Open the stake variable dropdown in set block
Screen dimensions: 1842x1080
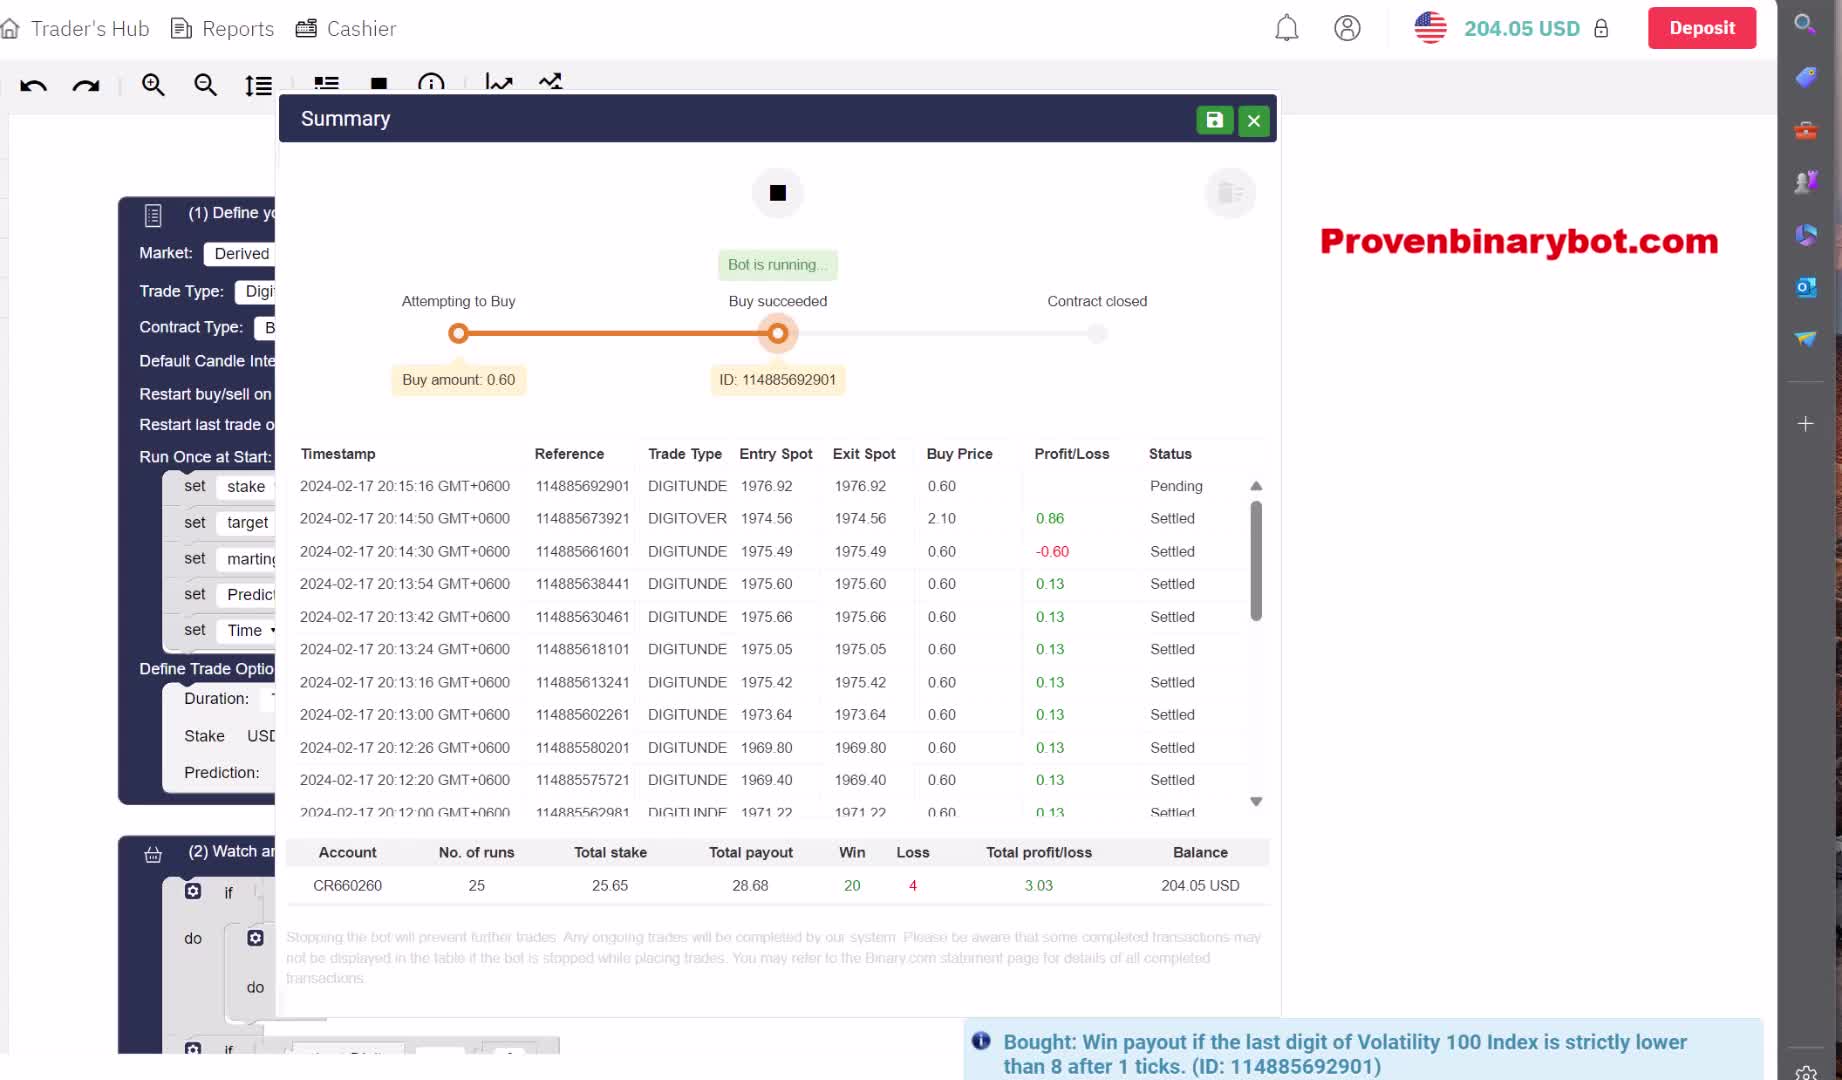(x=246, y=487)
